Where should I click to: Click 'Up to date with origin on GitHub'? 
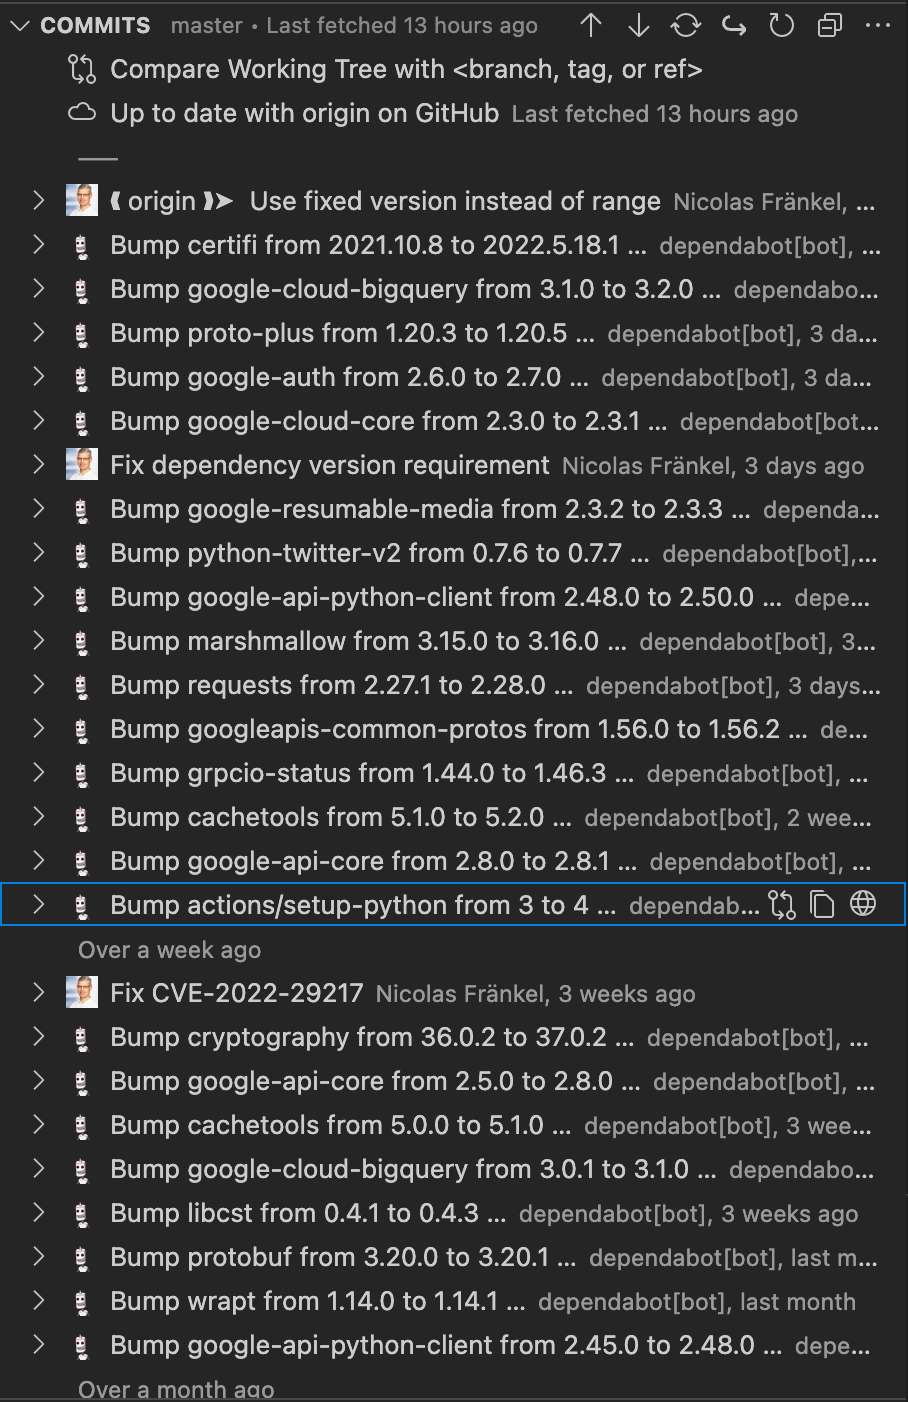pos(304,114)
